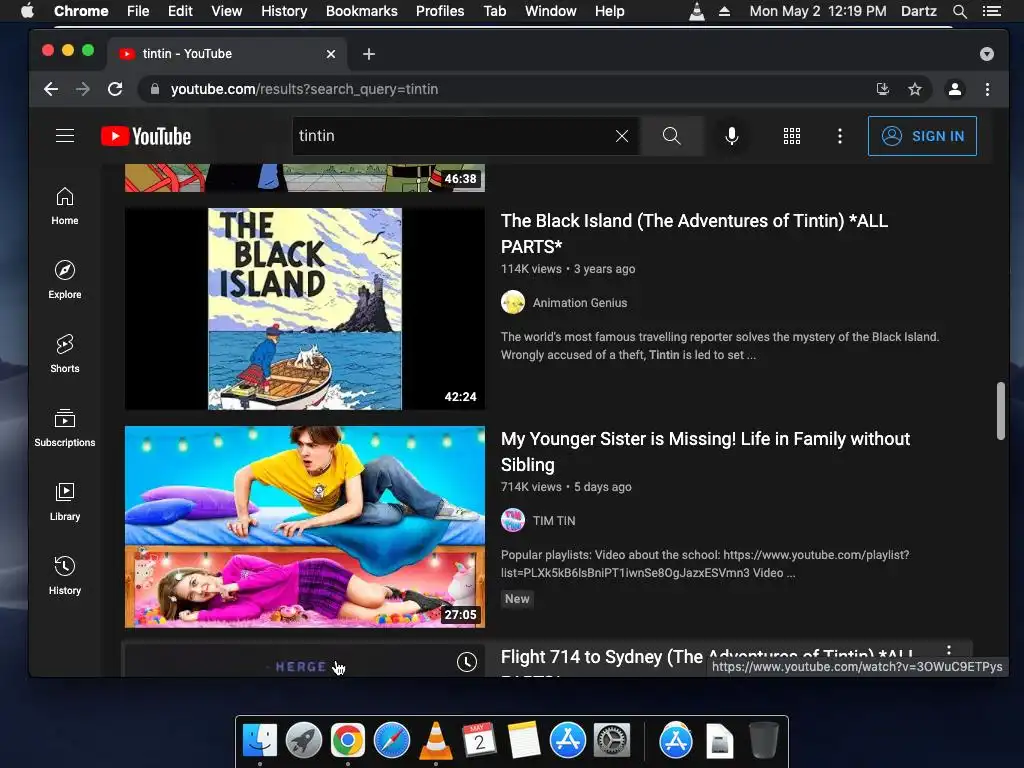Click the search magnifier button

[671, 136]
